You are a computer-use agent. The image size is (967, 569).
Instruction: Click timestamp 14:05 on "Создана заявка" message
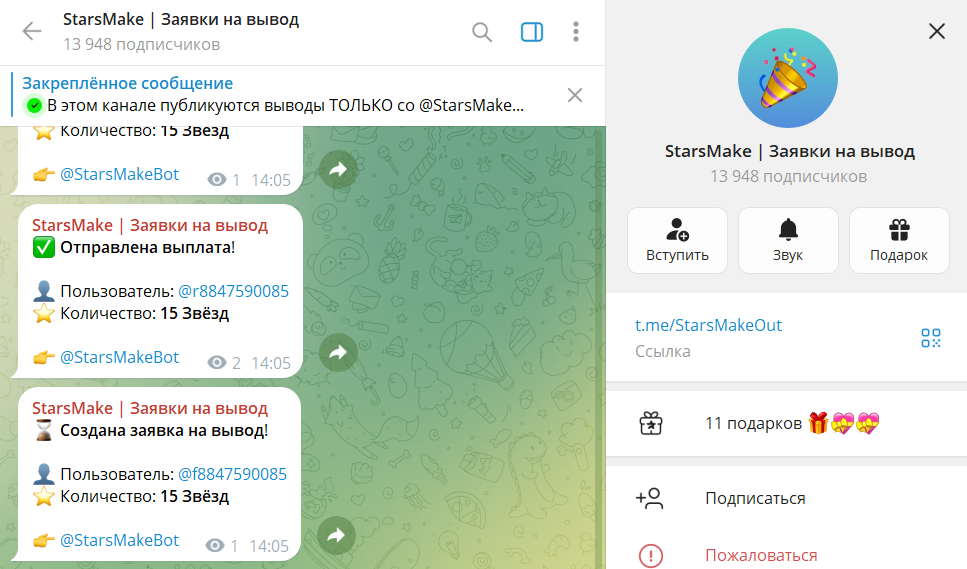(x=269, y=546)
